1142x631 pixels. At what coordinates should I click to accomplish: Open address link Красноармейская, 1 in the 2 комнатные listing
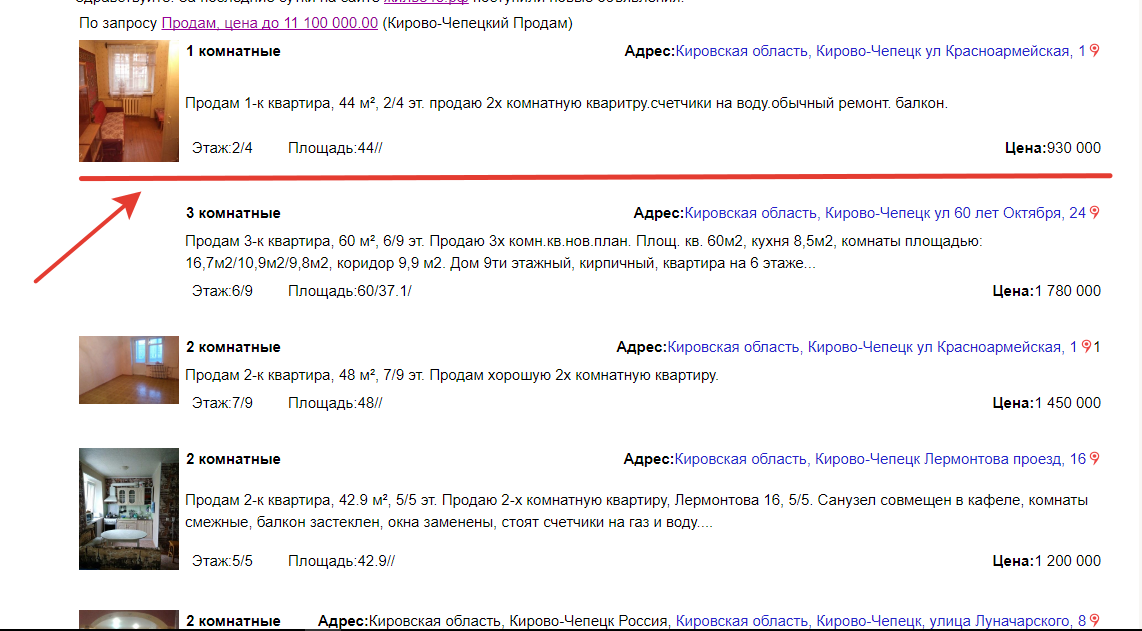coord(872,347)
